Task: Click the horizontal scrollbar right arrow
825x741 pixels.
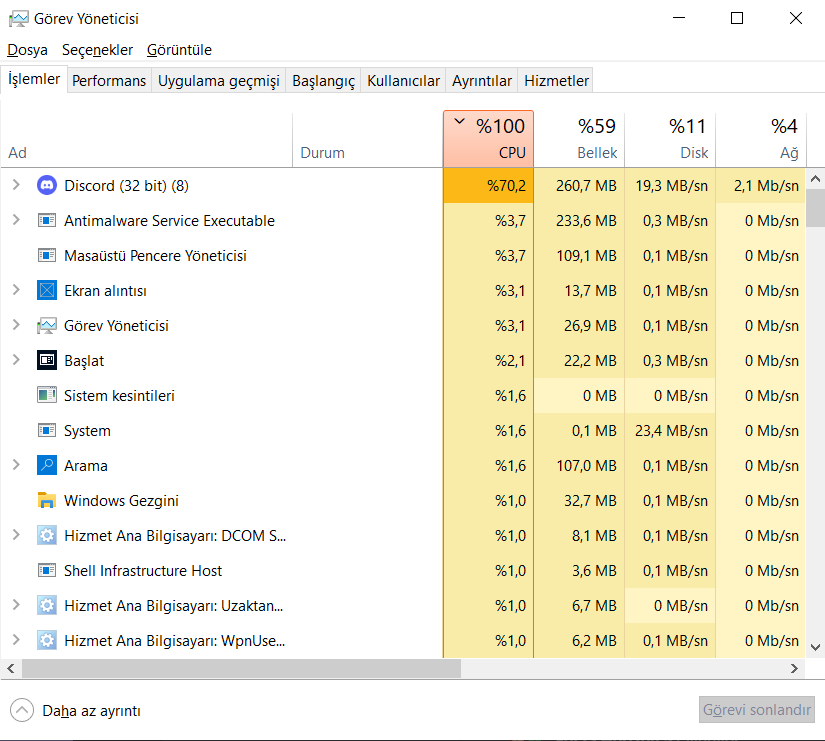Action: point(794,668)
